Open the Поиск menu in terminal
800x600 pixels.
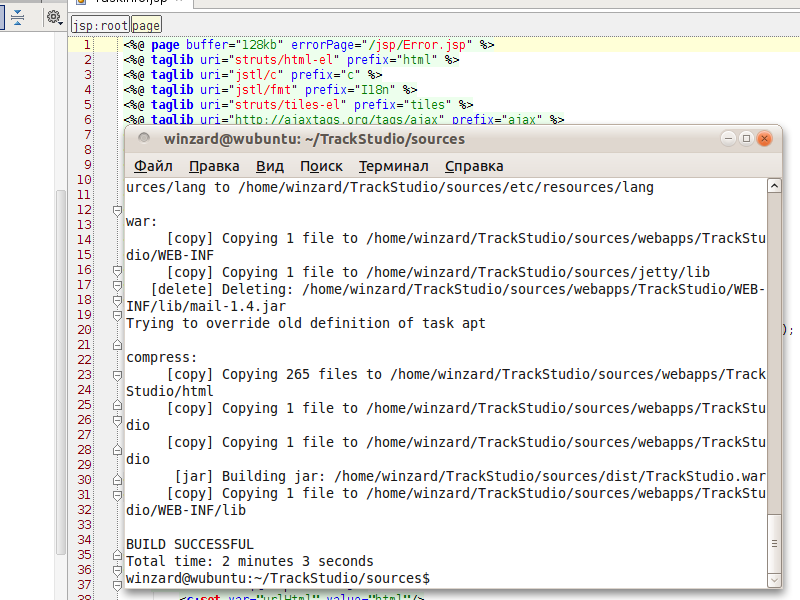pyautogui.click(x=321, y=166)
